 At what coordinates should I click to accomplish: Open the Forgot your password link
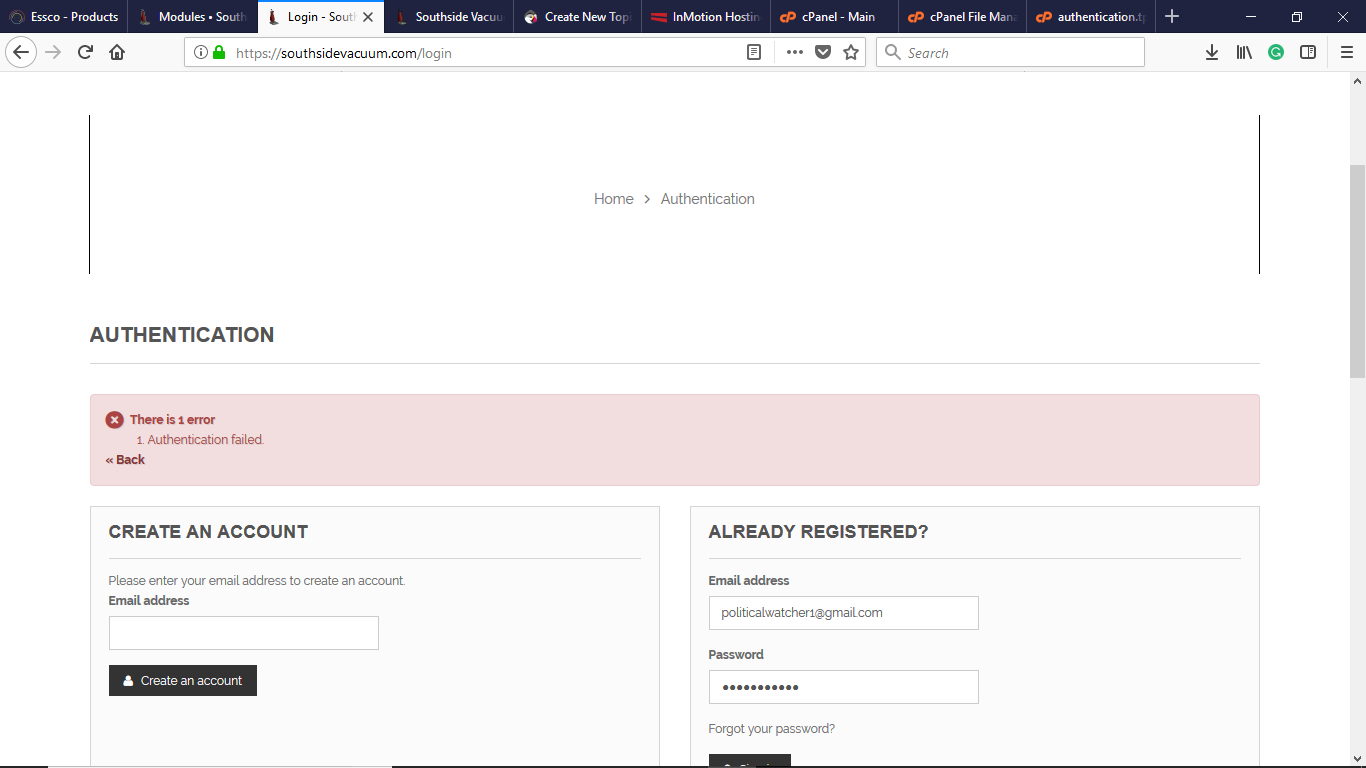tap(772, 729)
